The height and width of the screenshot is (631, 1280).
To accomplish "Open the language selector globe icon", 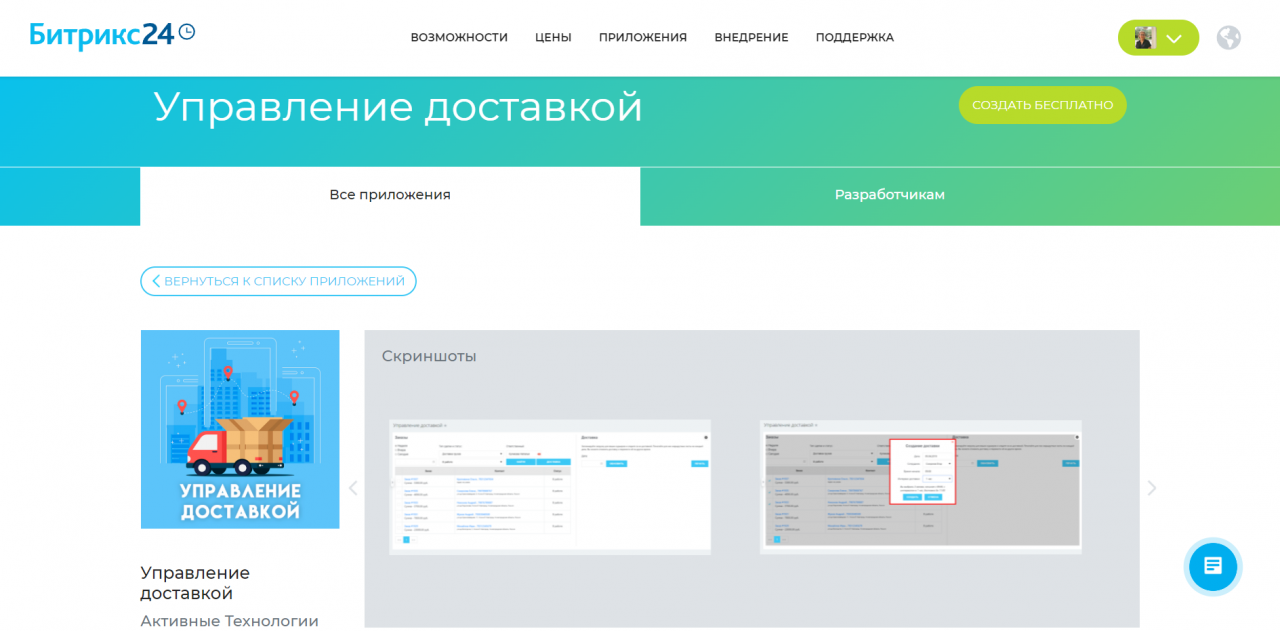I will 1228,38.
